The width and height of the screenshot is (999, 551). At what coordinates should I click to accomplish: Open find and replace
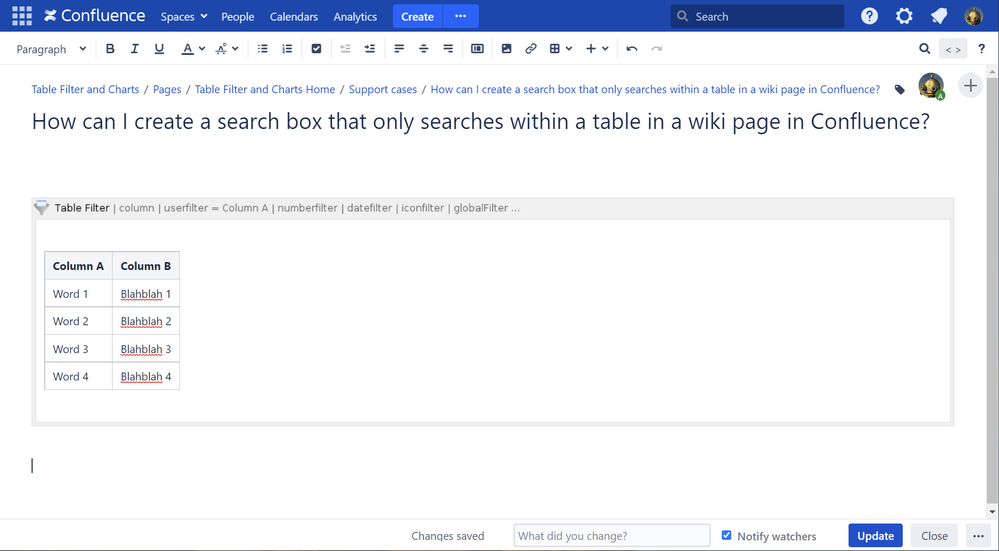click(x=924, y=48)
